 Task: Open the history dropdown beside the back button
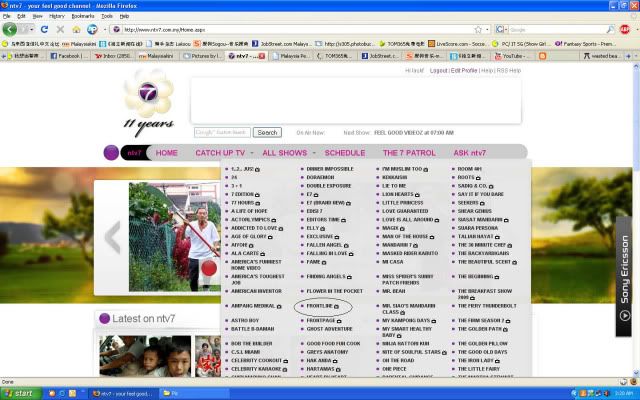[x=31, y=30]
